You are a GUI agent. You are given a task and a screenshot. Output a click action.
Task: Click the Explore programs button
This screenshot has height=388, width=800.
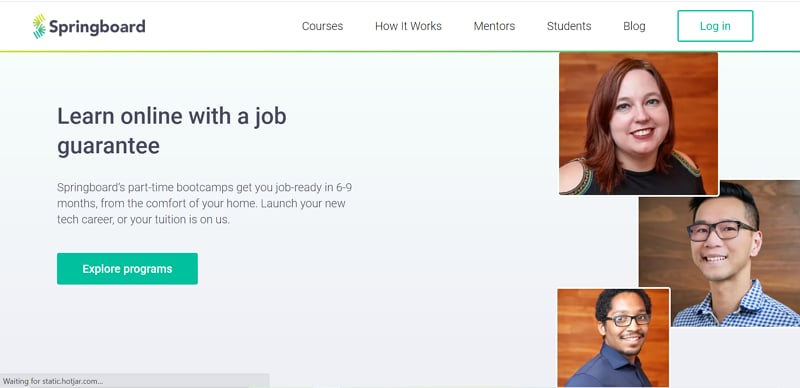coord(127,269)
